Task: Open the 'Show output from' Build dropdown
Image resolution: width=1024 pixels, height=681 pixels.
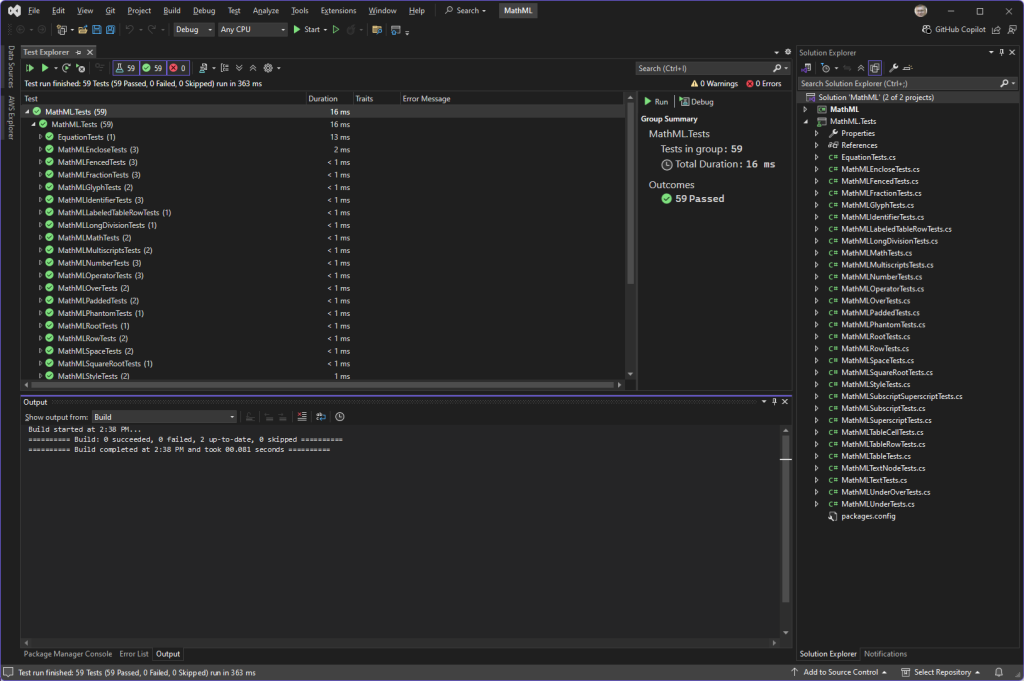Action: tap(164, 417)
